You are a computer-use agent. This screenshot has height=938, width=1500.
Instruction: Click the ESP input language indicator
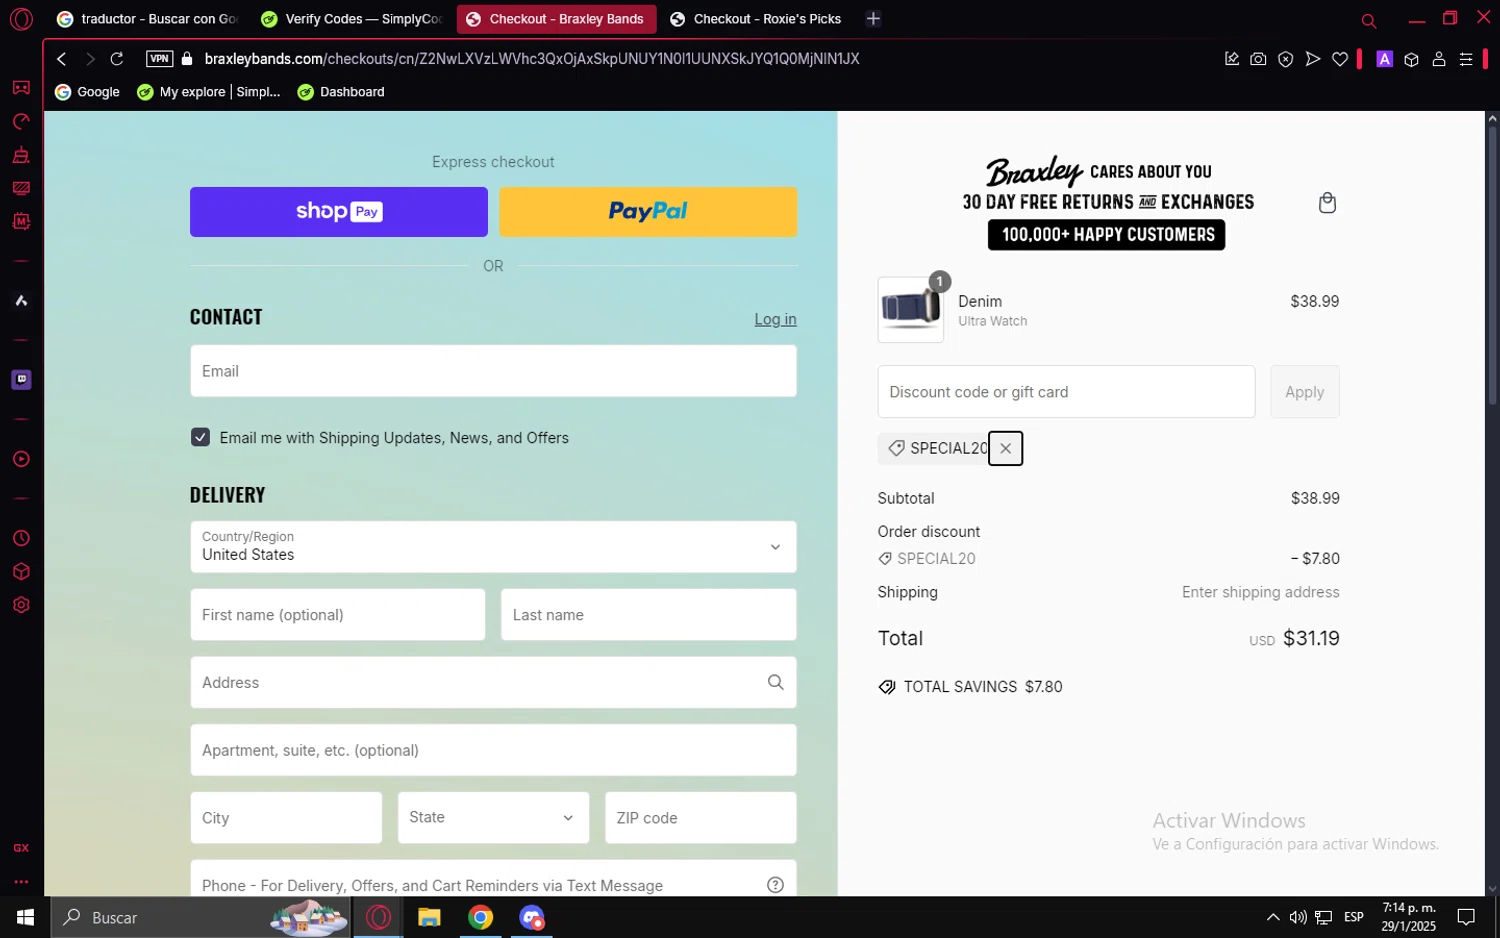tap(1353, 917)
